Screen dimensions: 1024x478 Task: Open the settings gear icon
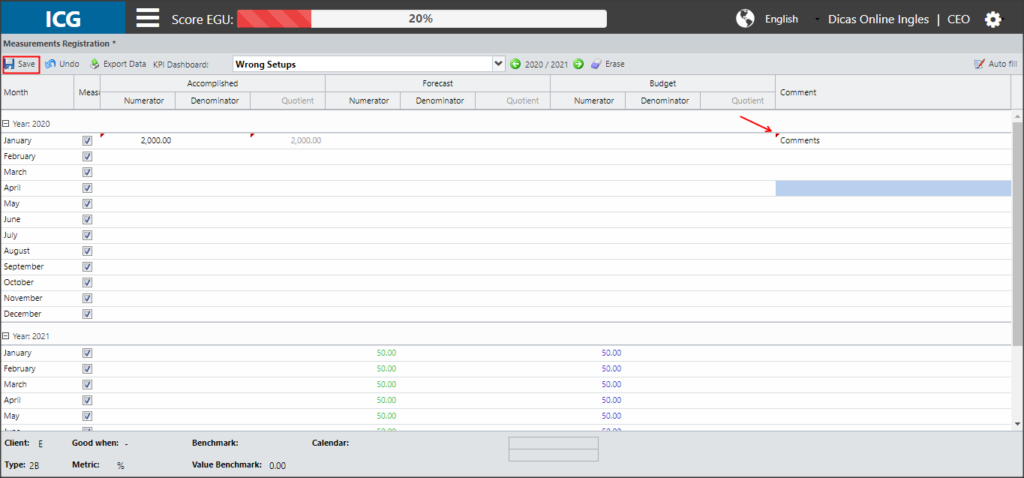(x=993, y=20)
